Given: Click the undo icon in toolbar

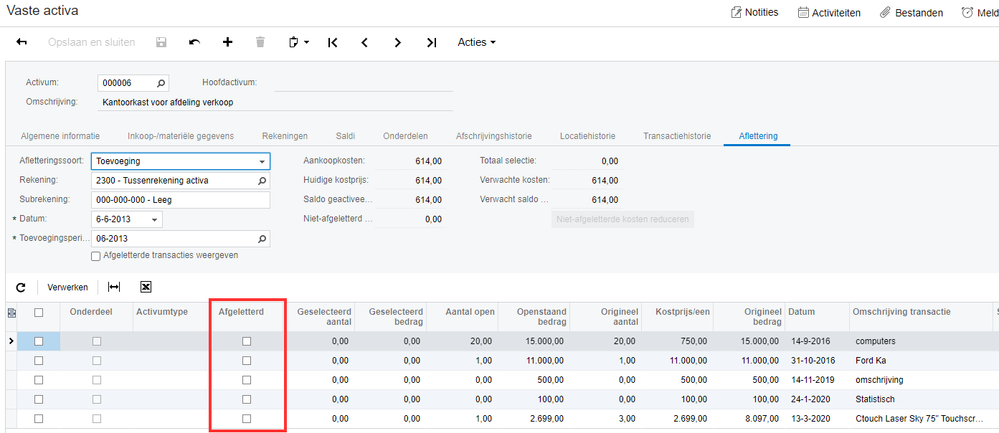Looking at the screenshot, I should click(x=194, y=43).
